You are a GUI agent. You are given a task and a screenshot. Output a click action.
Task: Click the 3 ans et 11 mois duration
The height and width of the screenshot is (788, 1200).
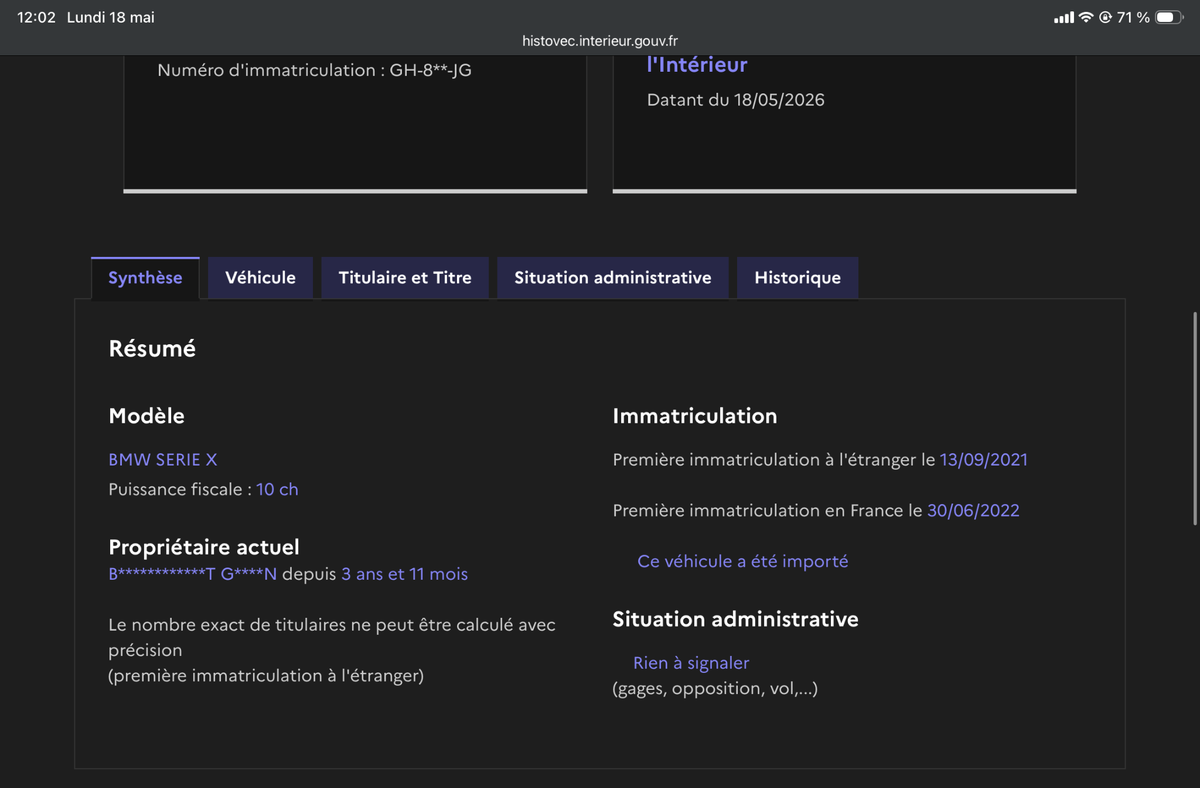point(404,574)
